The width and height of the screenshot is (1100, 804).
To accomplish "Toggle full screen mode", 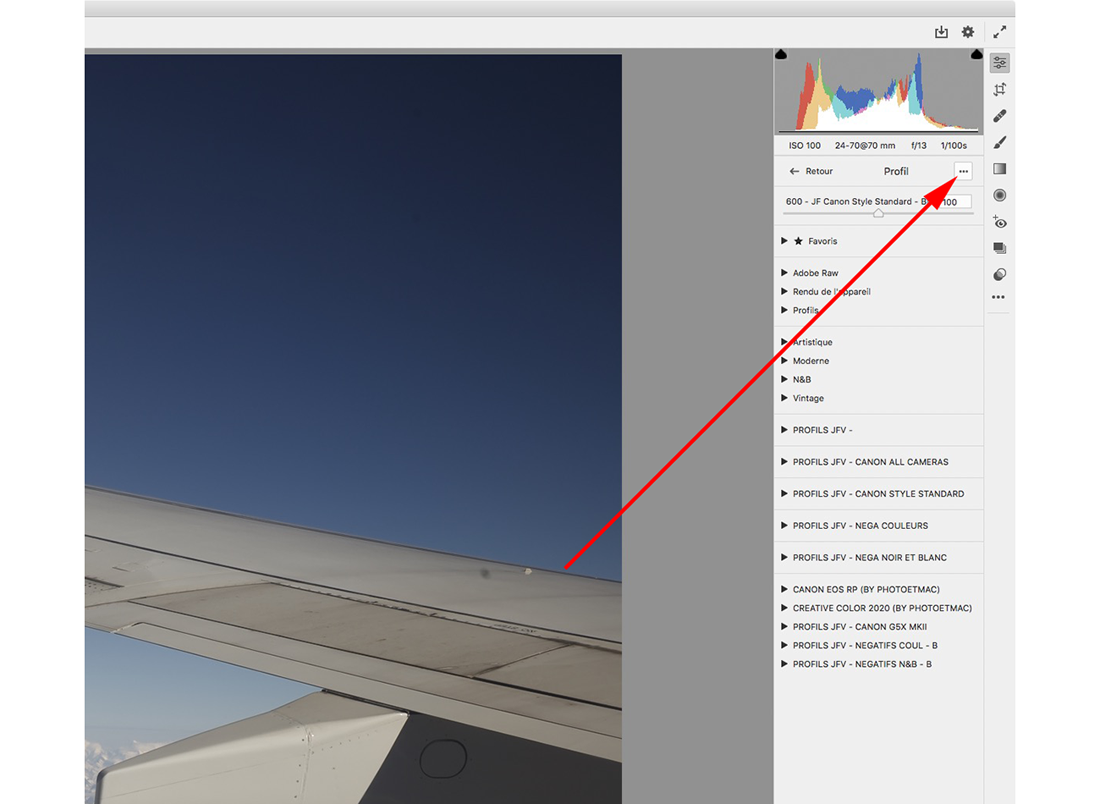I will [999, 32].
